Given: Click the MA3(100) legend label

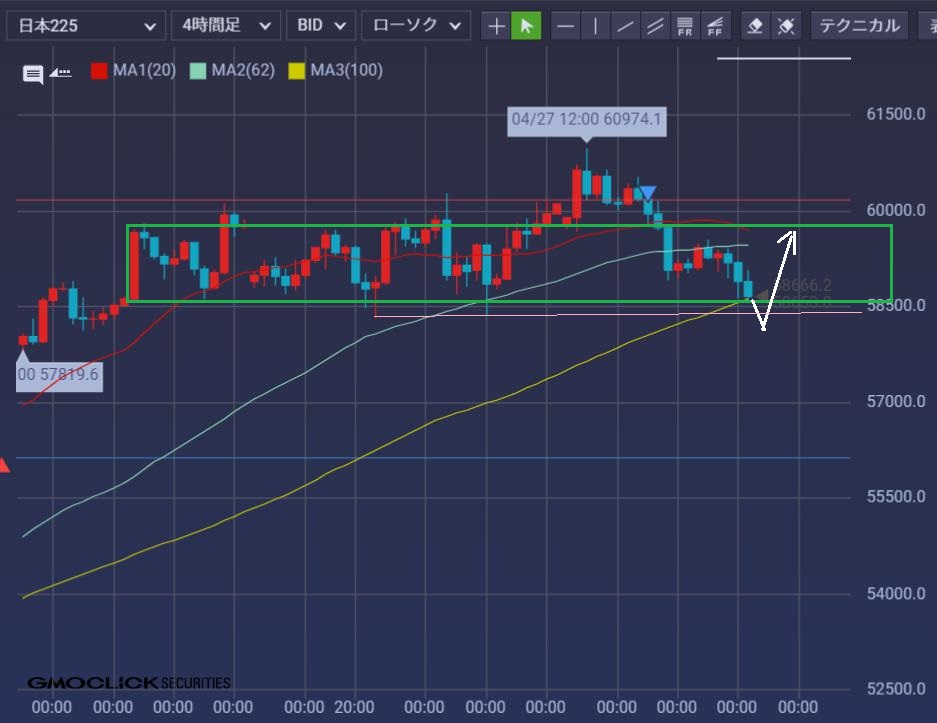Looking at the screenshot, I should pos(346,71).
